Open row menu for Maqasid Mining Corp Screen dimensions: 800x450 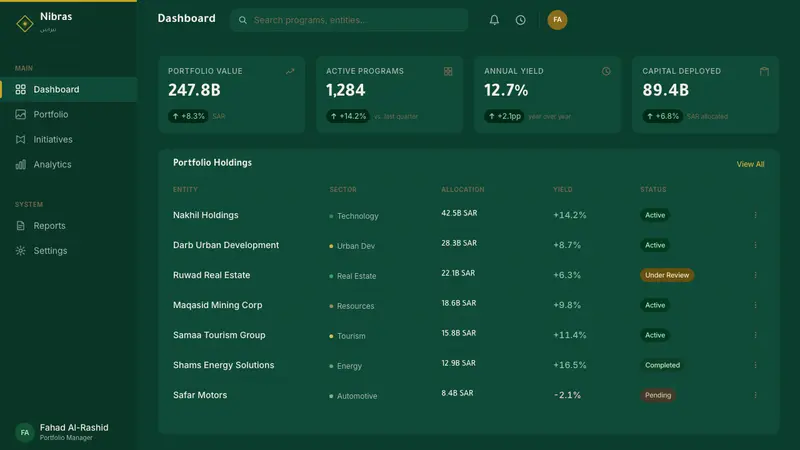click(x=756, y=305)
